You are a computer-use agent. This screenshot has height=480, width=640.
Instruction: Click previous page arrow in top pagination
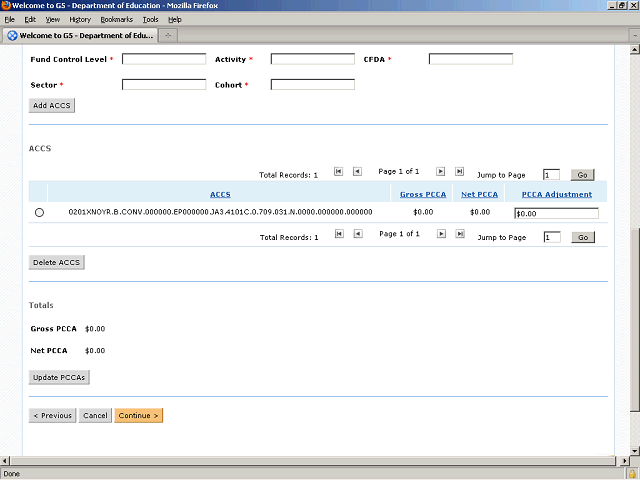coord(357,172)
